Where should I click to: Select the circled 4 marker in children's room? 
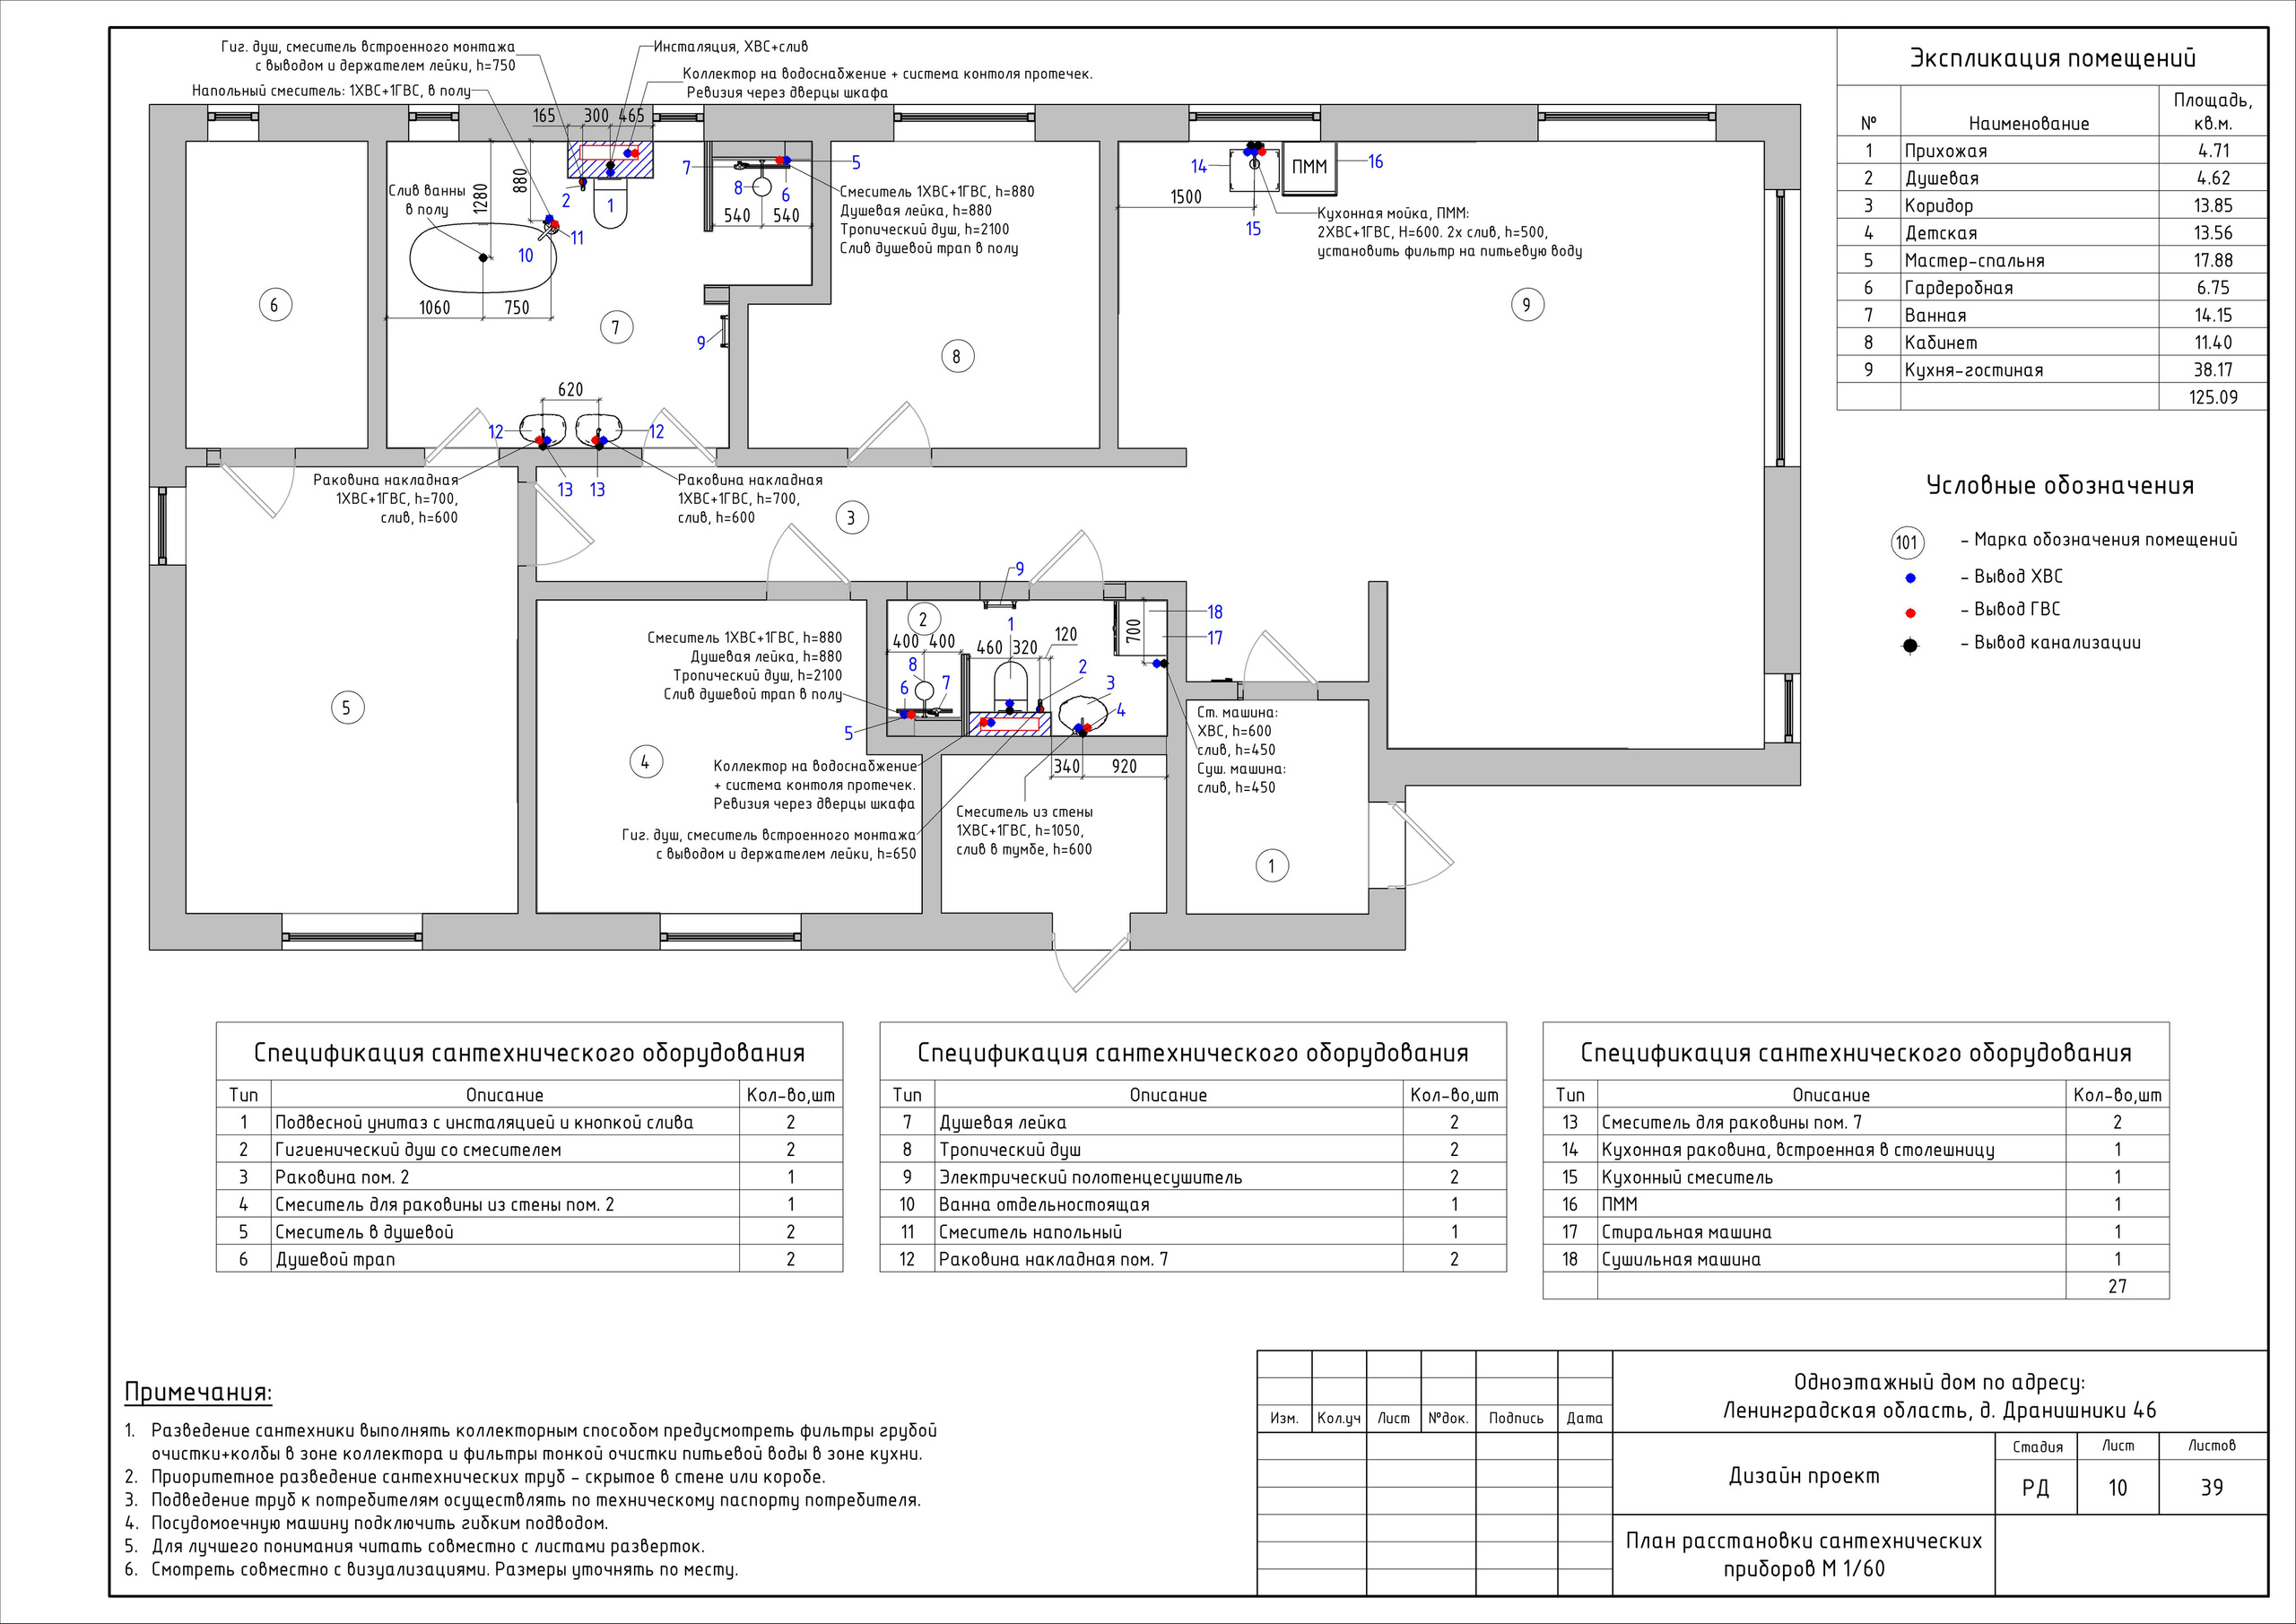point(645,763)
